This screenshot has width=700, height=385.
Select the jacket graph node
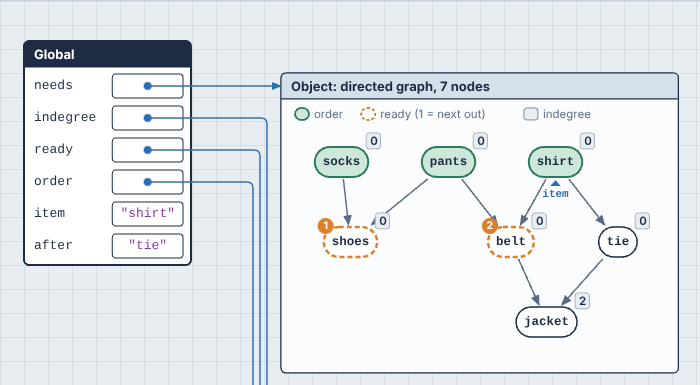(x=546, y=322)
